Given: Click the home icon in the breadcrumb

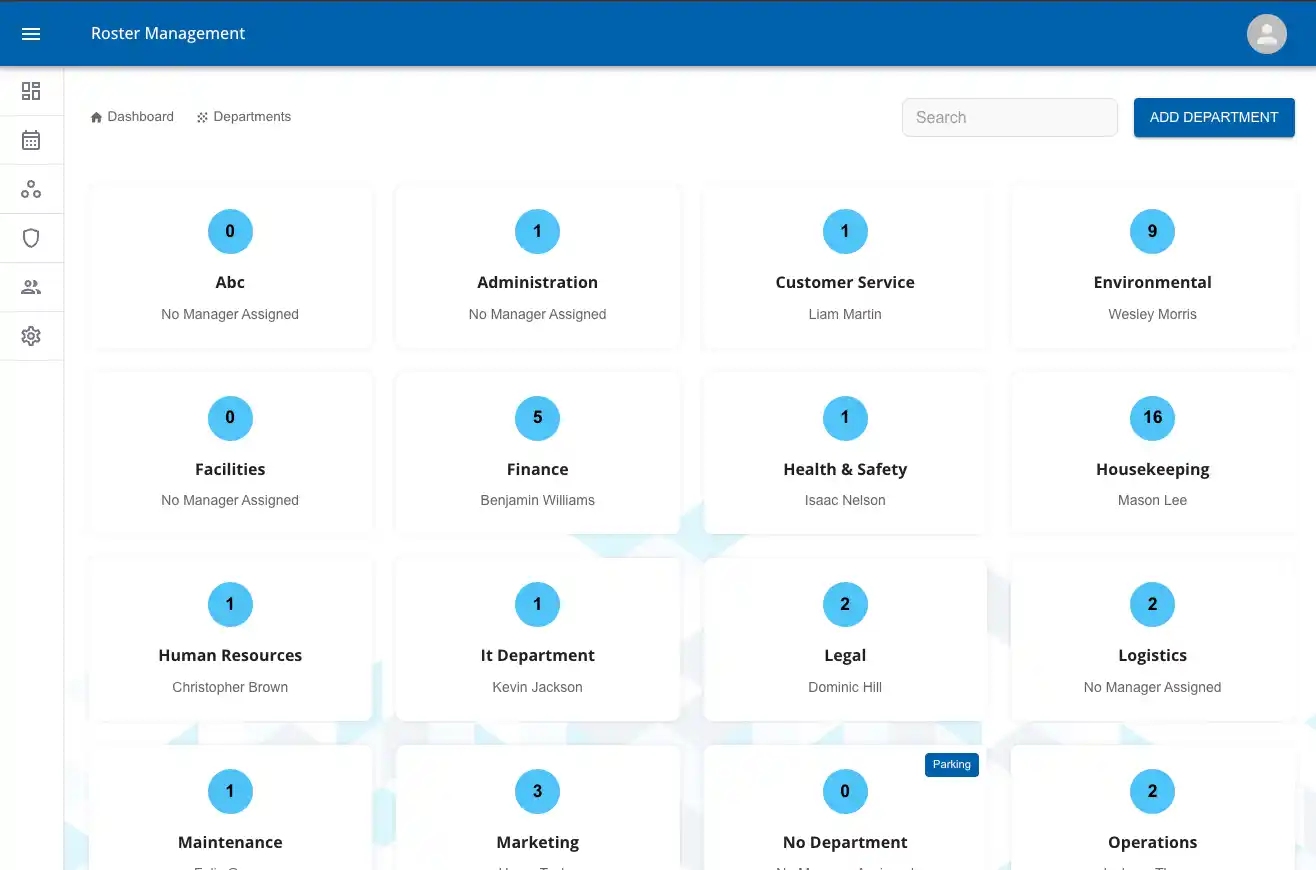Looking at the screenshot, I should click(95, 116).
